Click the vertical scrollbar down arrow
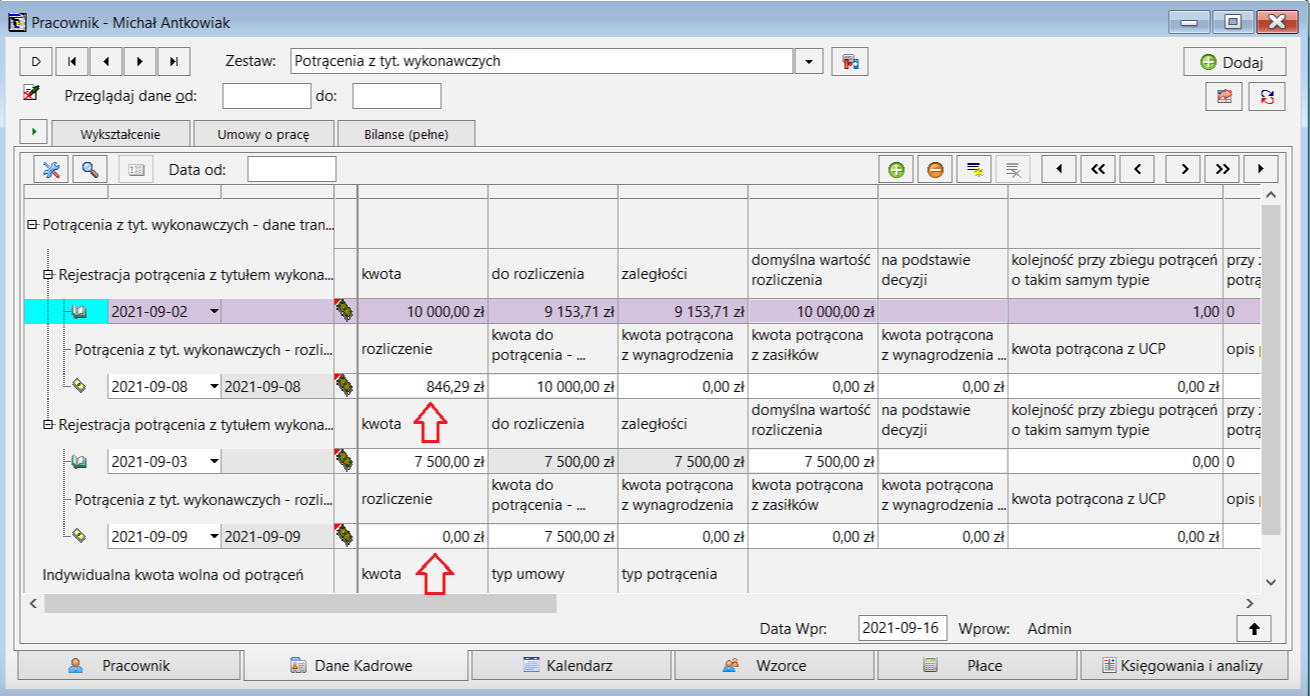 (1270, 581)
